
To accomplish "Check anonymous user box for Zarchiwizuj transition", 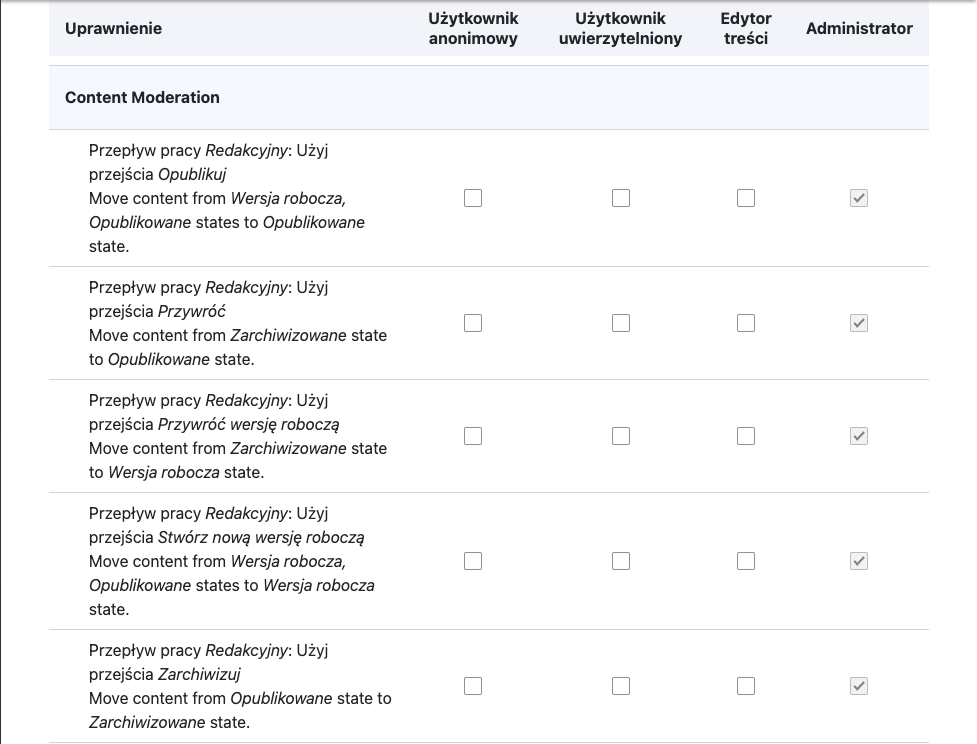I will click(473, 686).
